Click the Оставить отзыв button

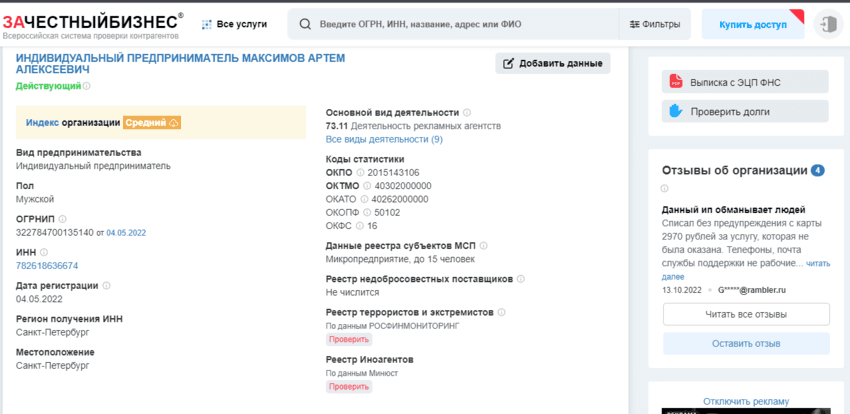coord(746,344)
